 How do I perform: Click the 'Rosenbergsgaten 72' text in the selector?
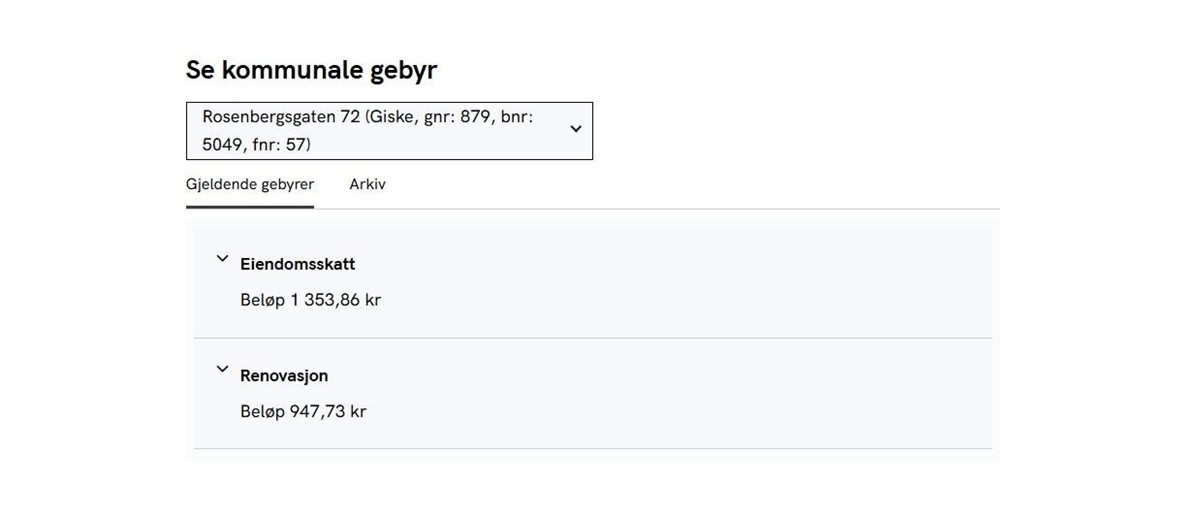click(x=281, y=117)
